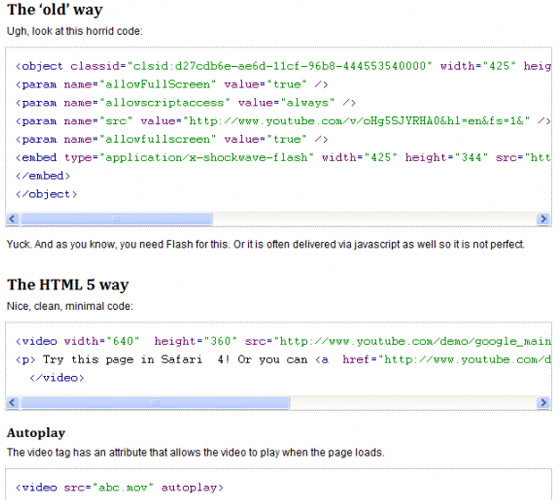This screenshot has width=560, height=500.
Task: Click right scroll arrow in HTML 5 code box
Action: pos(543,402)
